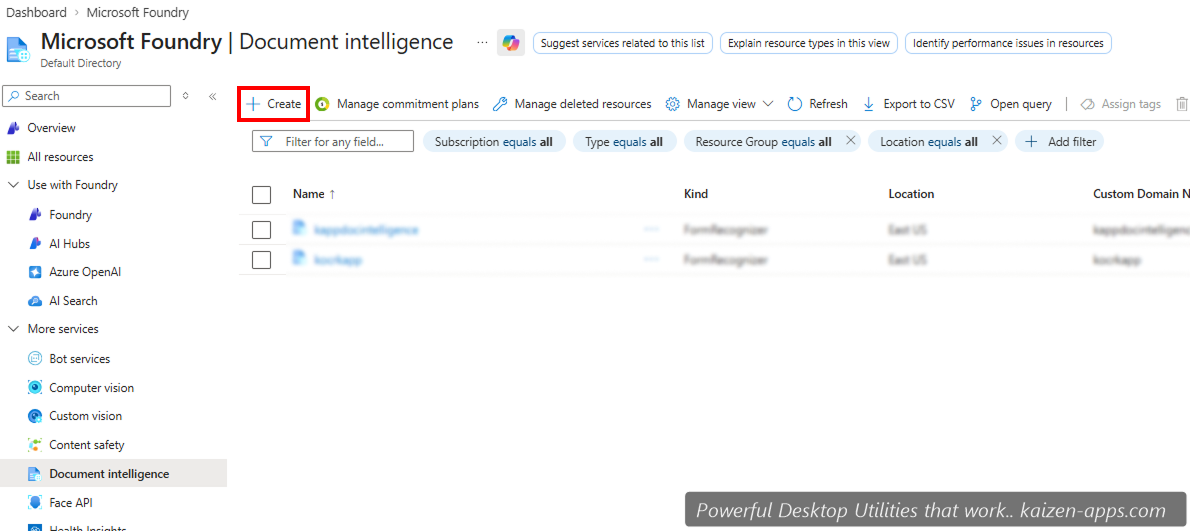Click the expand/collapse all sidebar toggle
The width and height of the screenshot is (1190, 531).
(x=186, y=96)
